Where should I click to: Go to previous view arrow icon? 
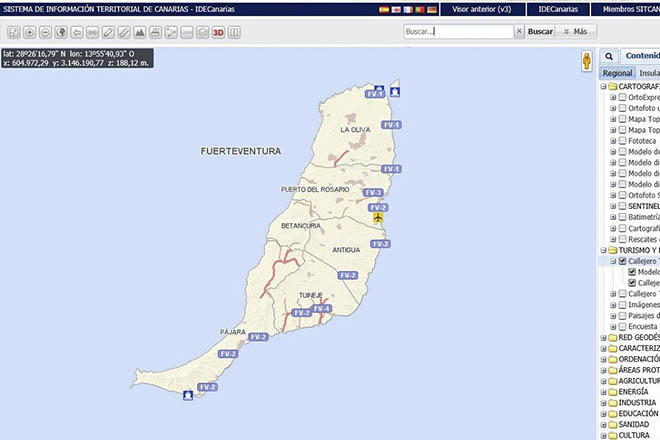pyautogui.click(x=77, y=32)
